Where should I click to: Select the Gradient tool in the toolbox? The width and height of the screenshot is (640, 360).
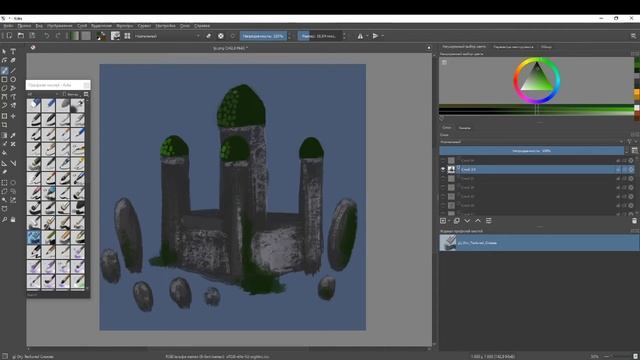[x=4, y=135]
